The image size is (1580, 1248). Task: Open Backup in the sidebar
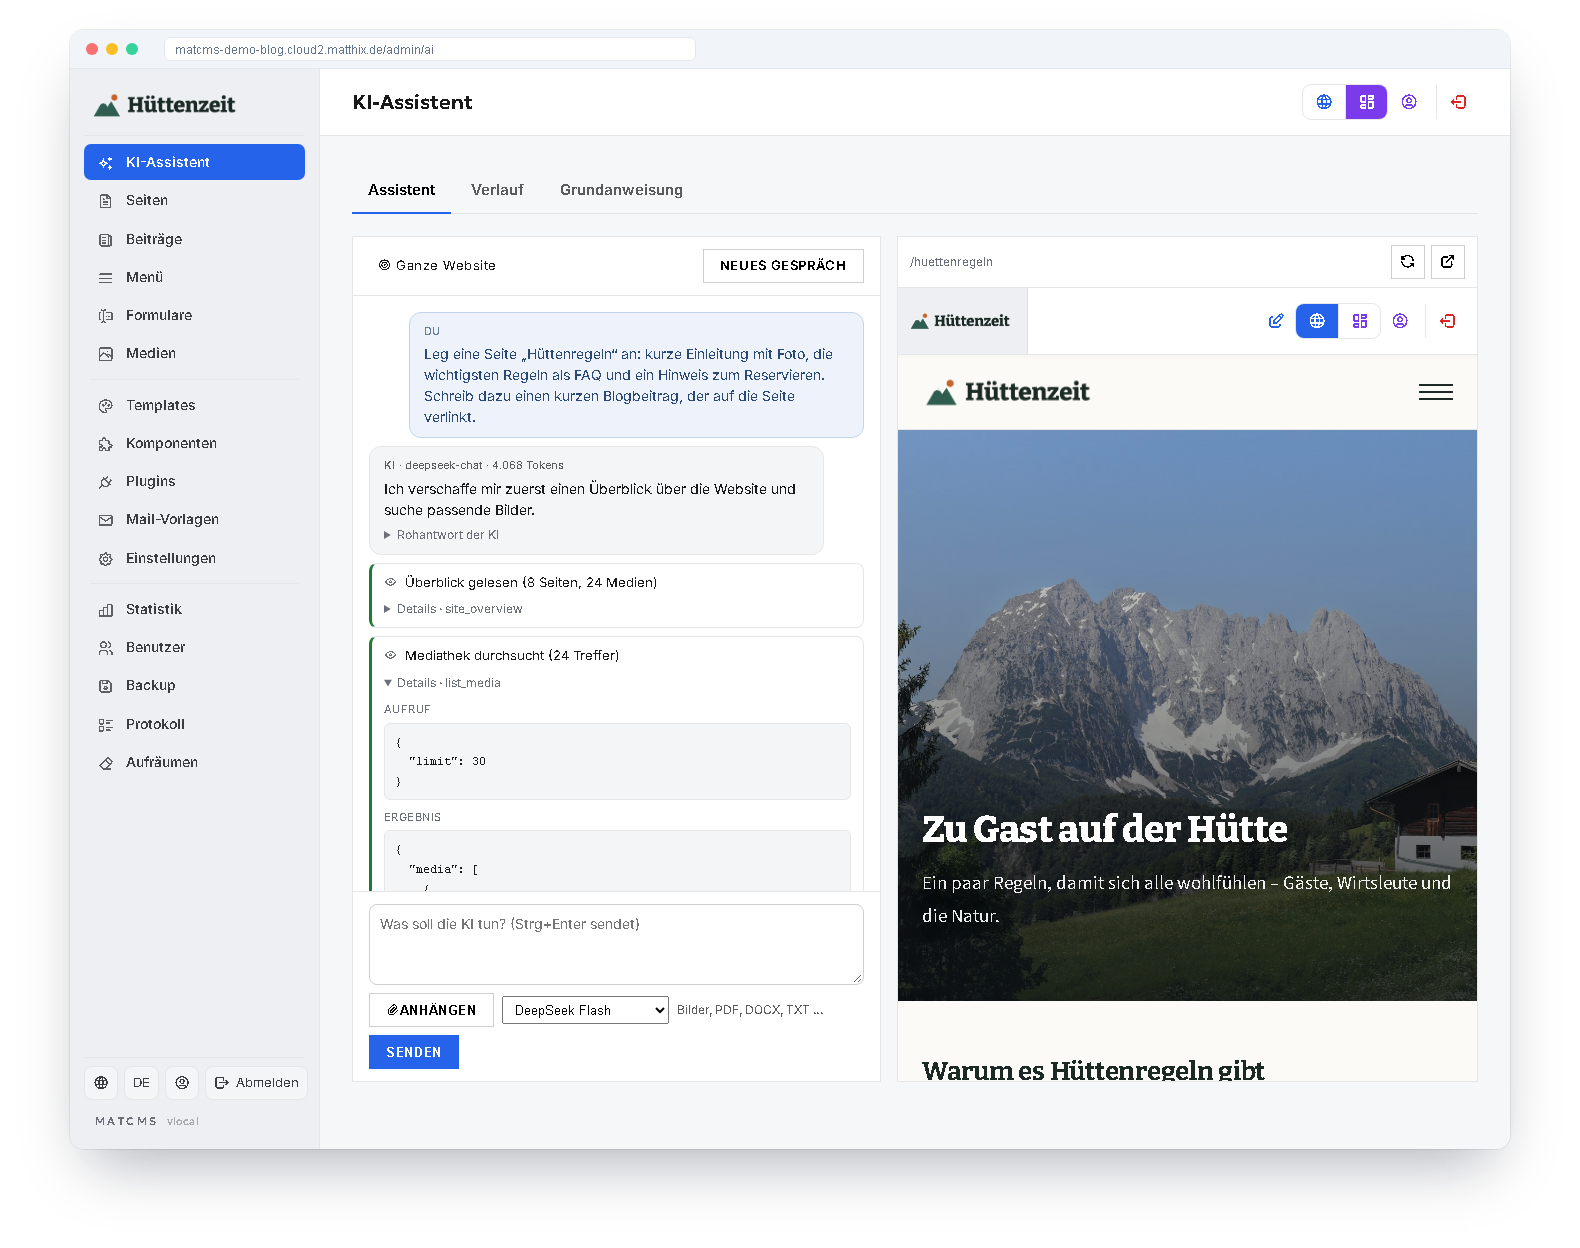[x=194, y=686]
